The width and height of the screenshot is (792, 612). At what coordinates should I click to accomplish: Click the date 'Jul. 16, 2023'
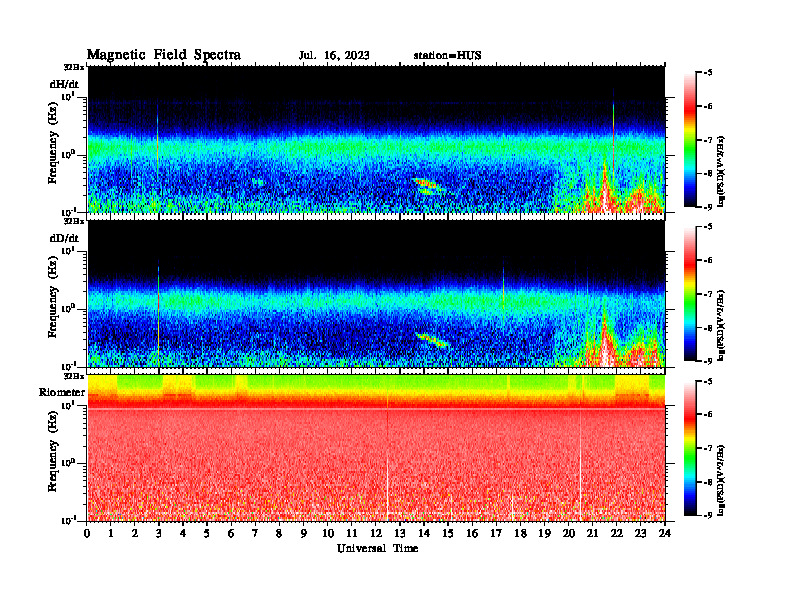(x=334, y=55)
